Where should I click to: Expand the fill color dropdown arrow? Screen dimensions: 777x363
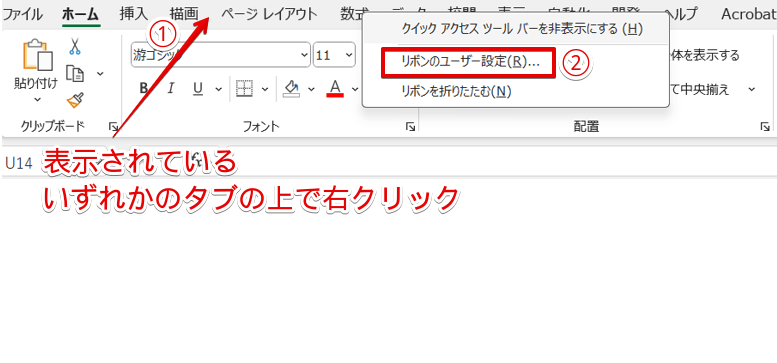point(311,89)
